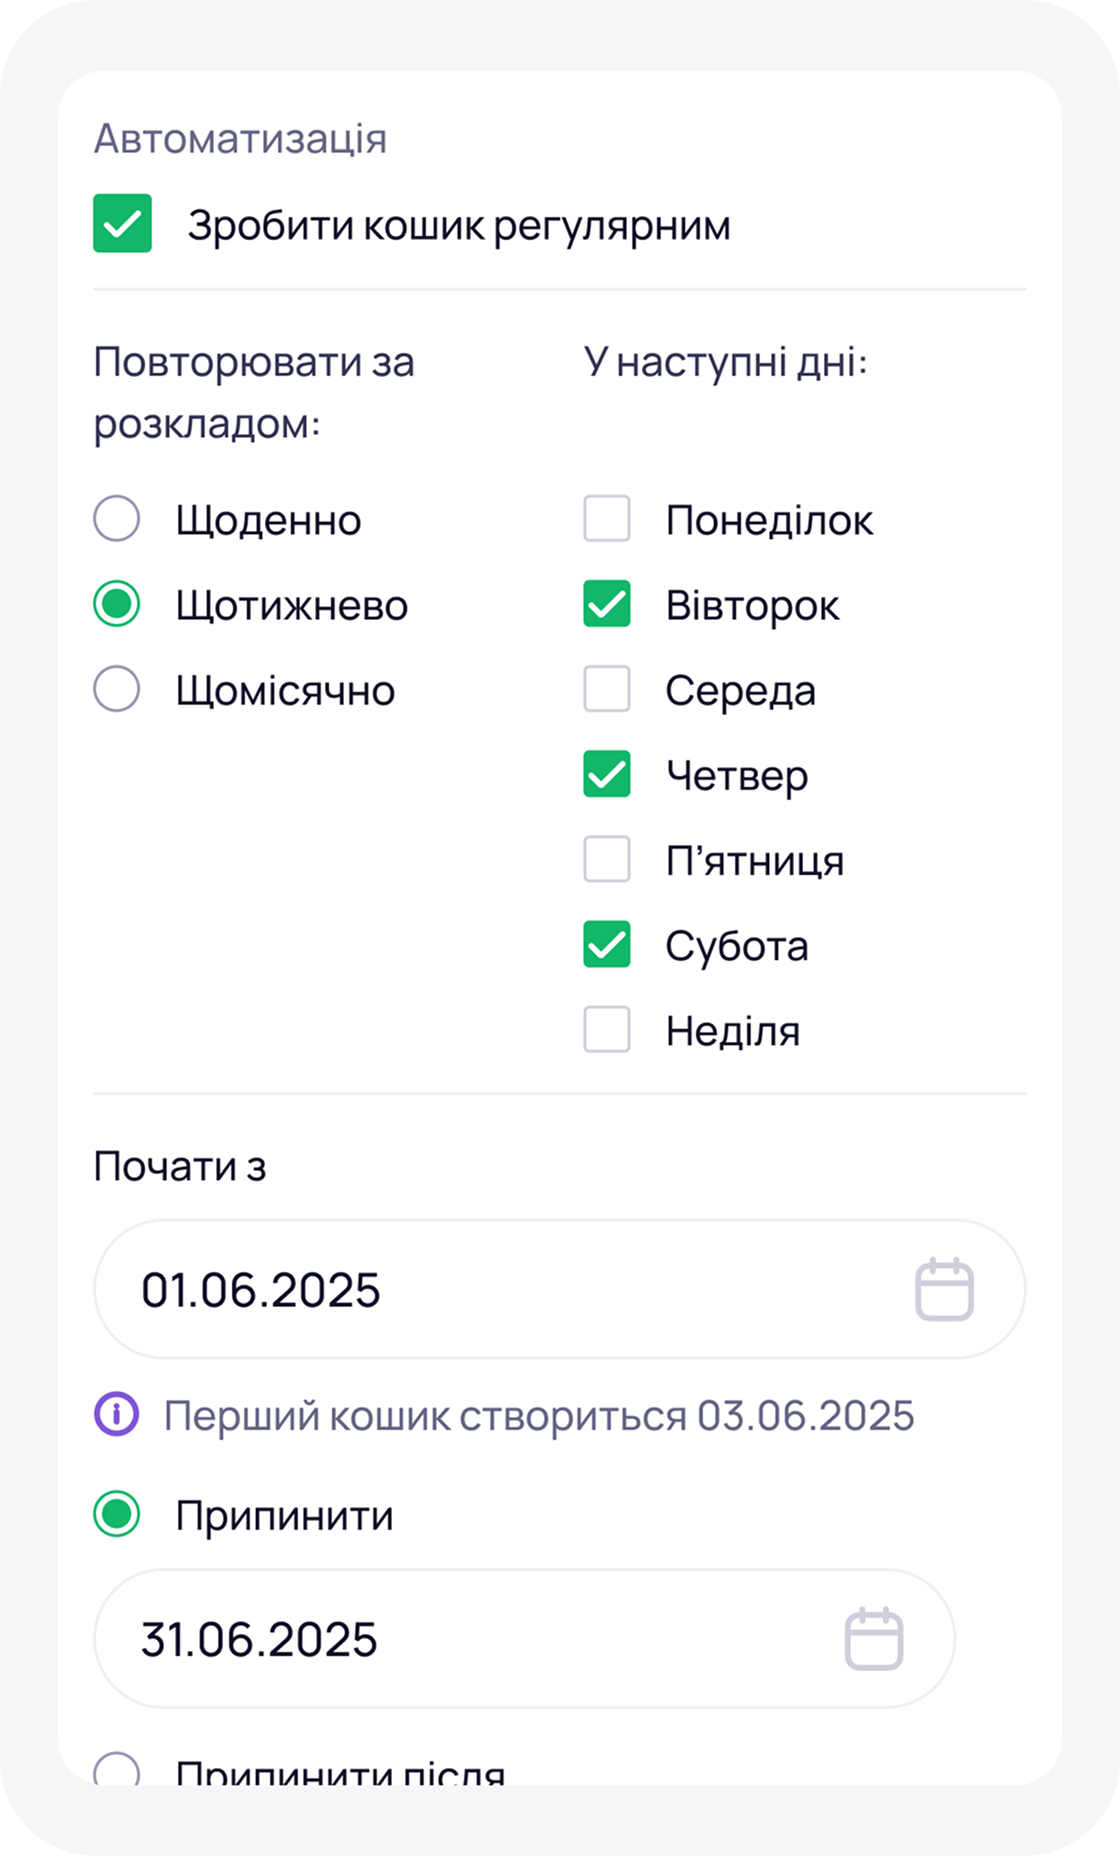Check the Неділя checkbox
The width and height of the screenshot is (1120, 1856).
(604, 1030)
